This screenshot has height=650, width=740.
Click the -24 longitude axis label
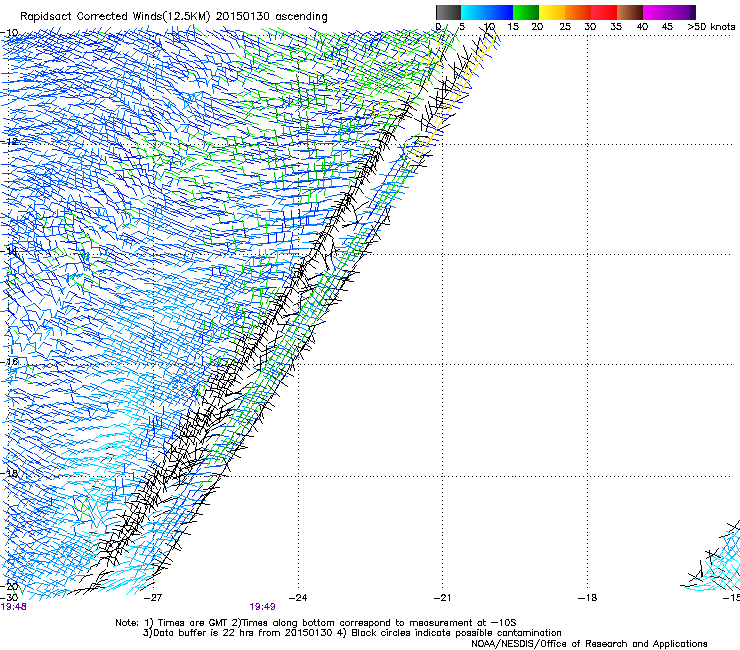pos(297,598)
